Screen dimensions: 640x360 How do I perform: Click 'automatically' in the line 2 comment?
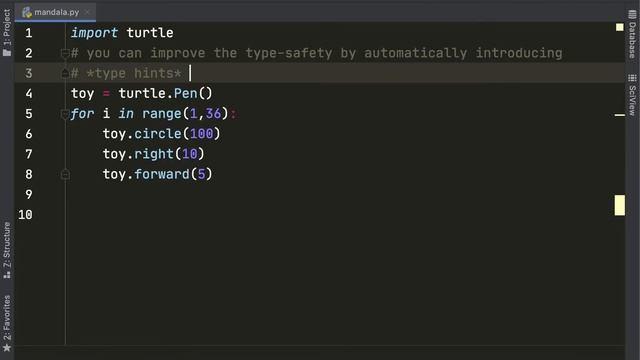(x=416, y=53)
